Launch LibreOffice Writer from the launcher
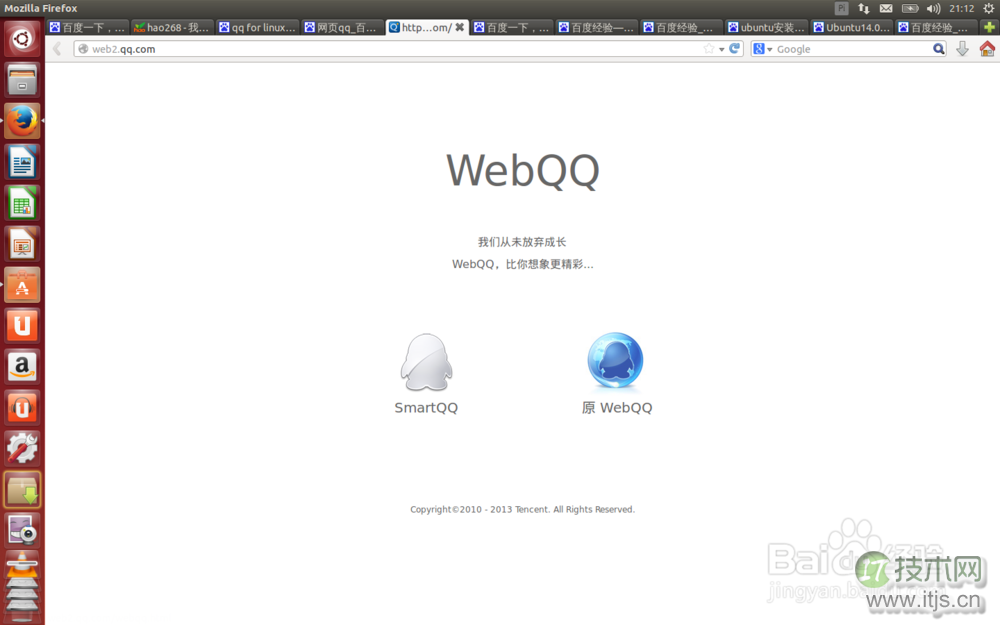Viewport: 1000px width, 625px height. [22, 162]
